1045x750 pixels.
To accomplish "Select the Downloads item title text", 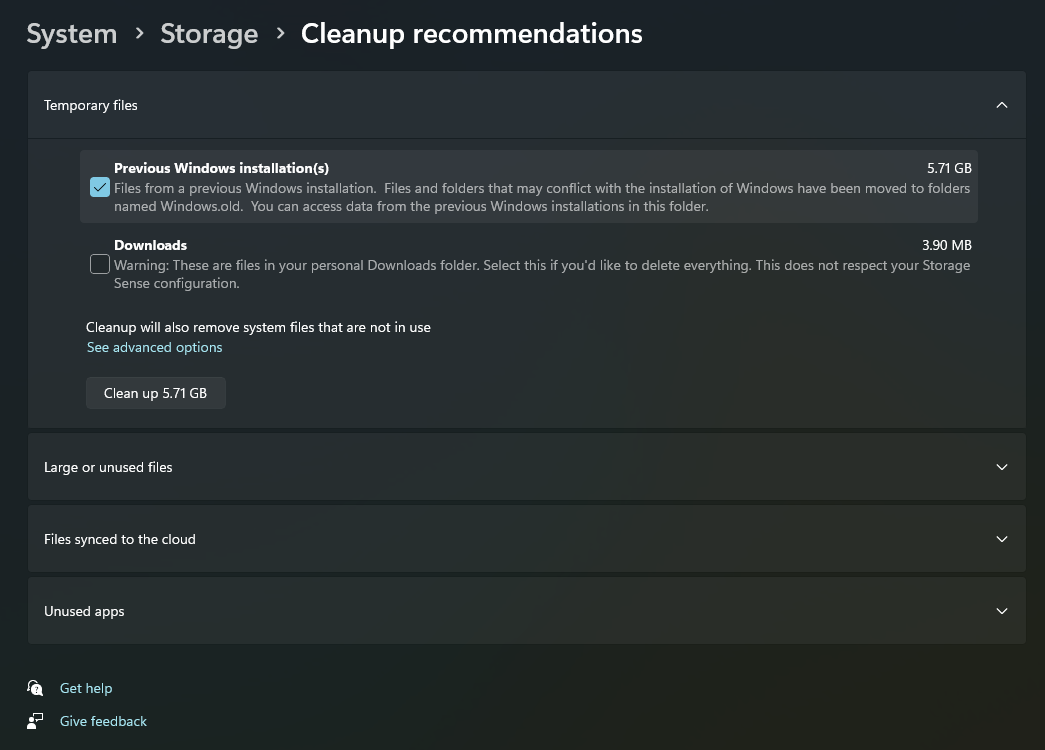I will point(150,245).
